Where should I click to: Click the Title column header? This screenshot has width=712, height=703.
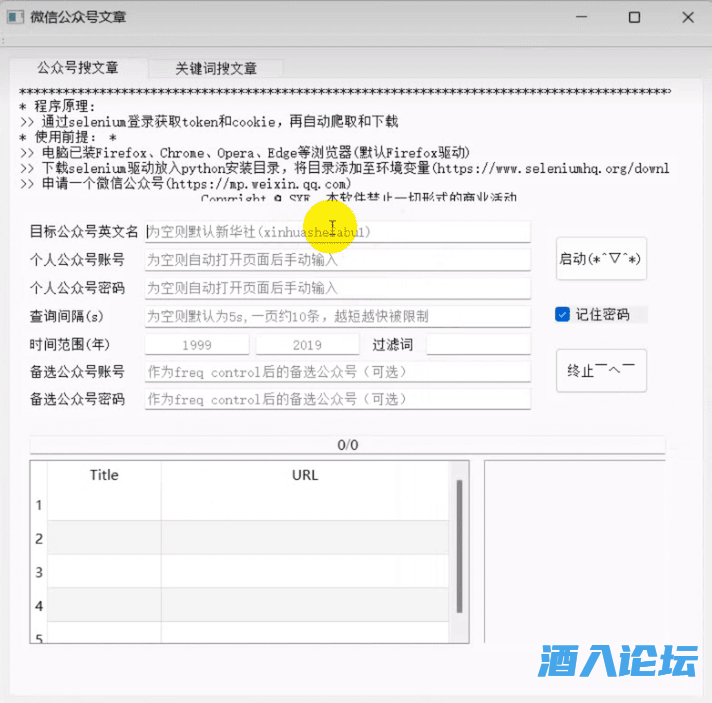click(104, 475)
